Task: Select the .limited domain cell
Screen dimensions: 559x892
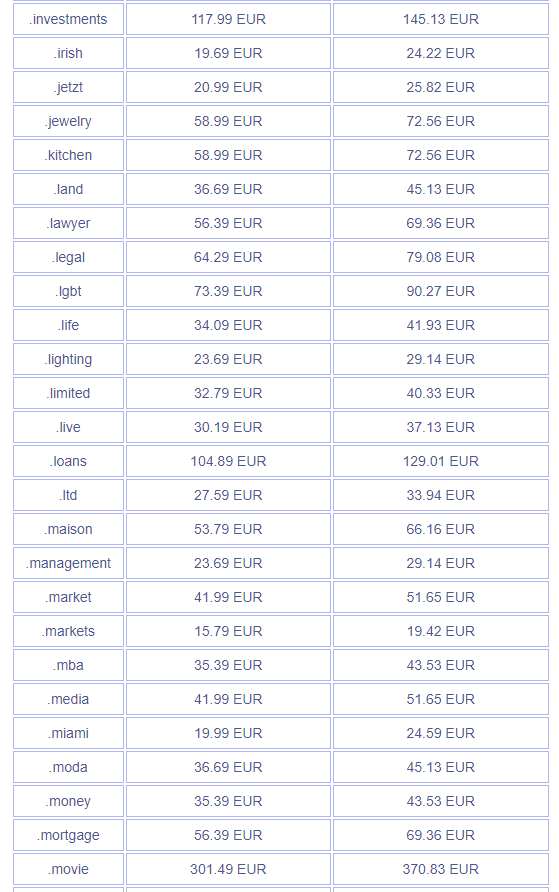Action: 68,393
